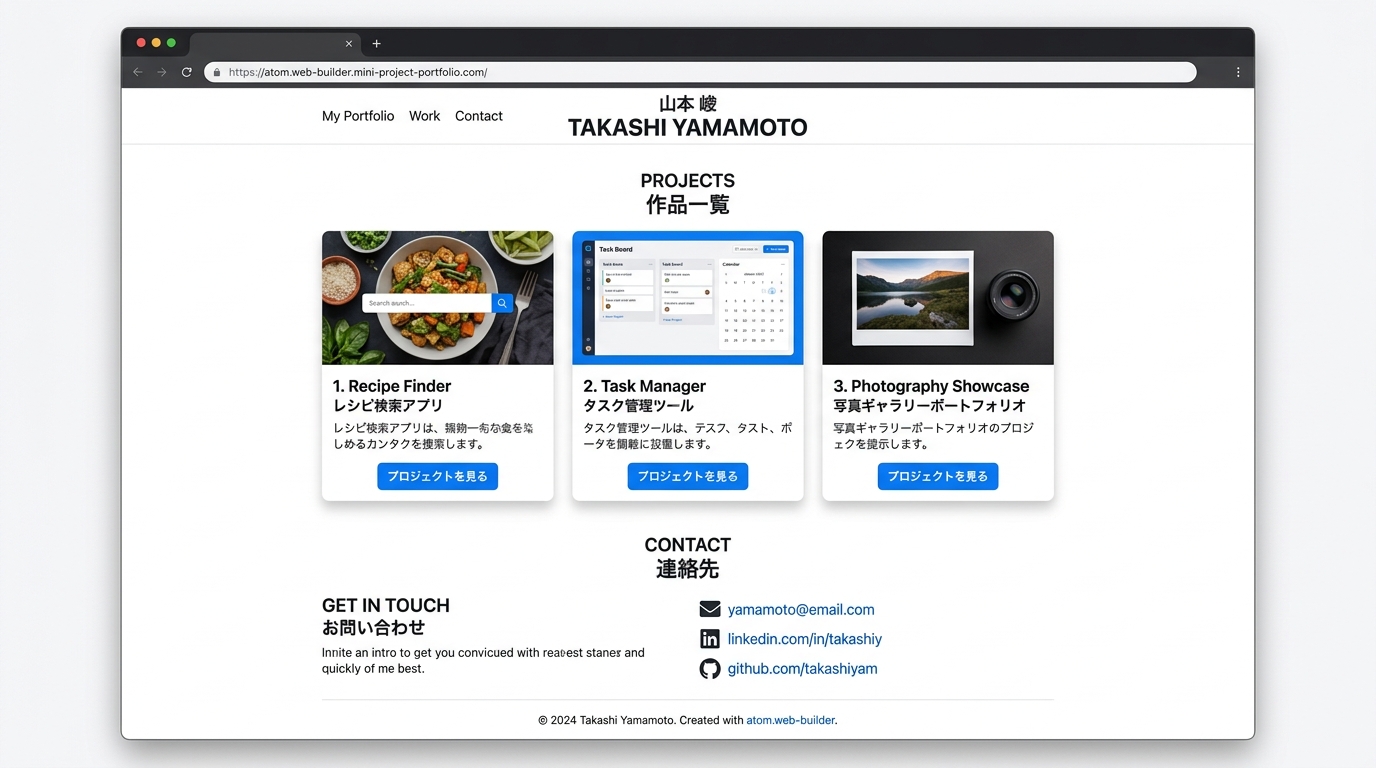Open the browser three-dot menu
The image size is (1376, 768).
coord(1238,72)
